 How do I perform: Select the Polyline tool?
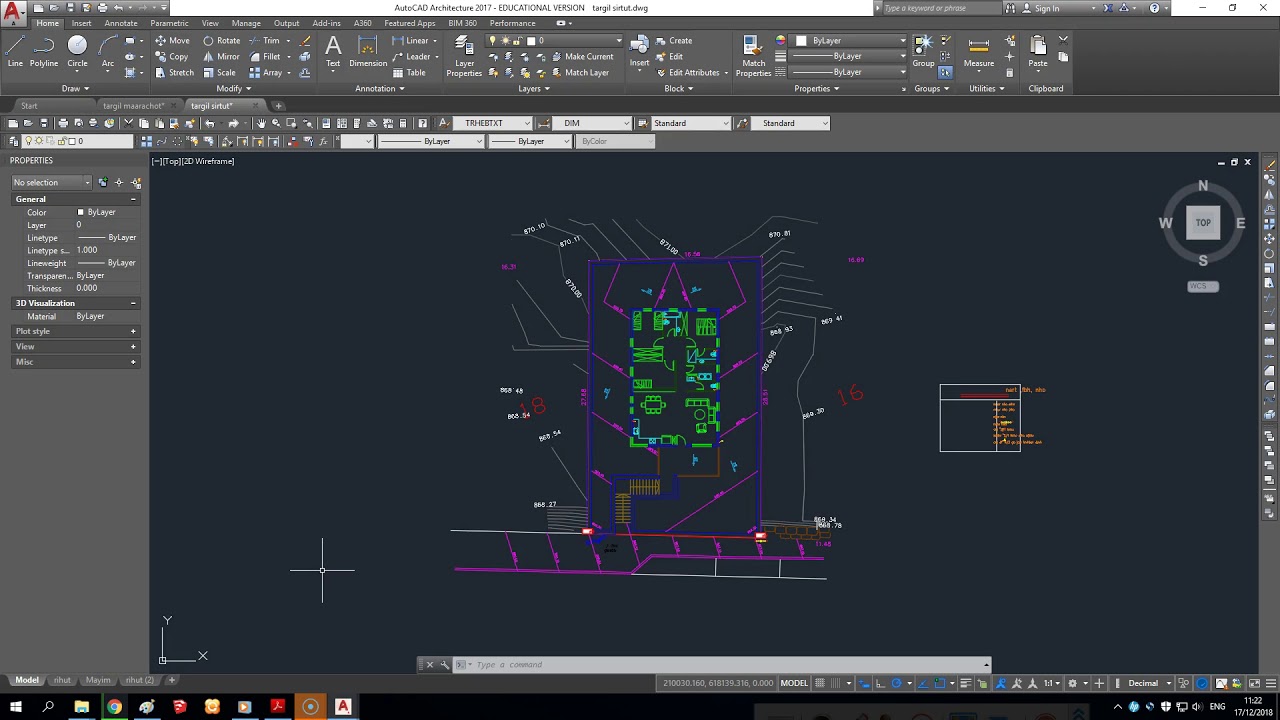click(44, 51)
